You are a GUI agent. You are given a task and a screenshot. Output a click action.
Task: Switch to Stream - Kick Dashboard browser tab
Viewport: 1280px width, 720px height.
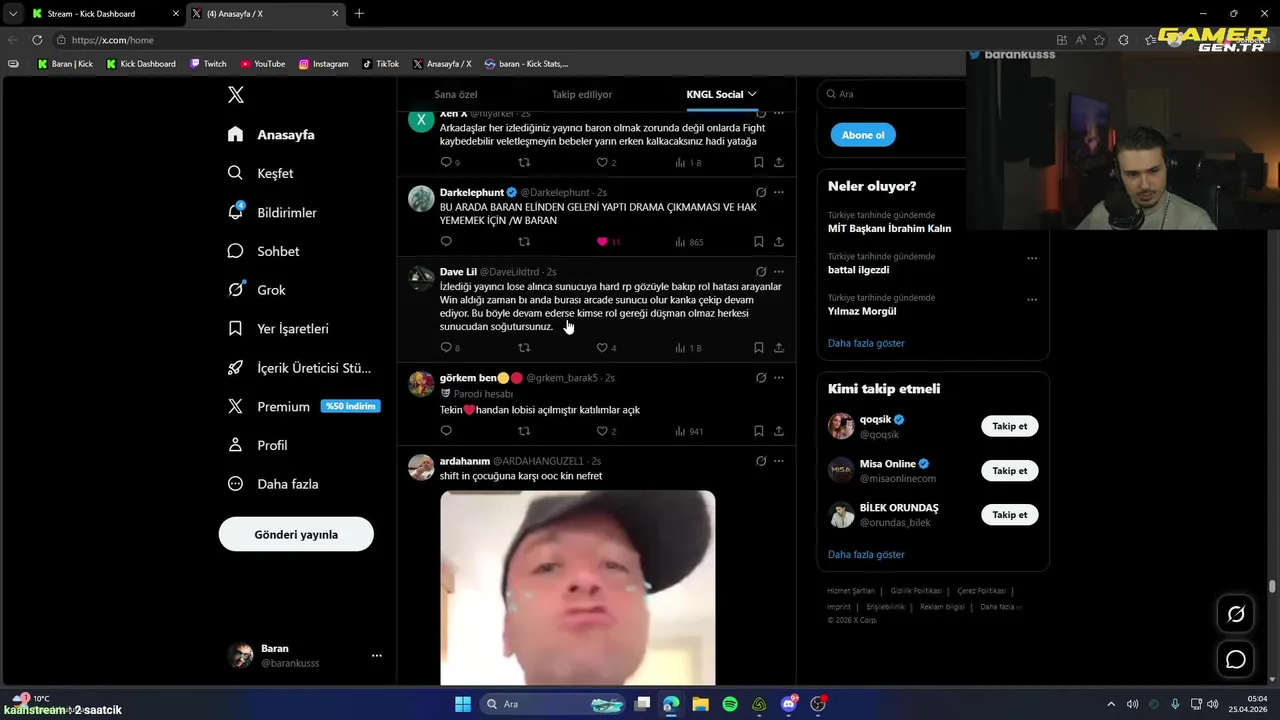point(104,14)
